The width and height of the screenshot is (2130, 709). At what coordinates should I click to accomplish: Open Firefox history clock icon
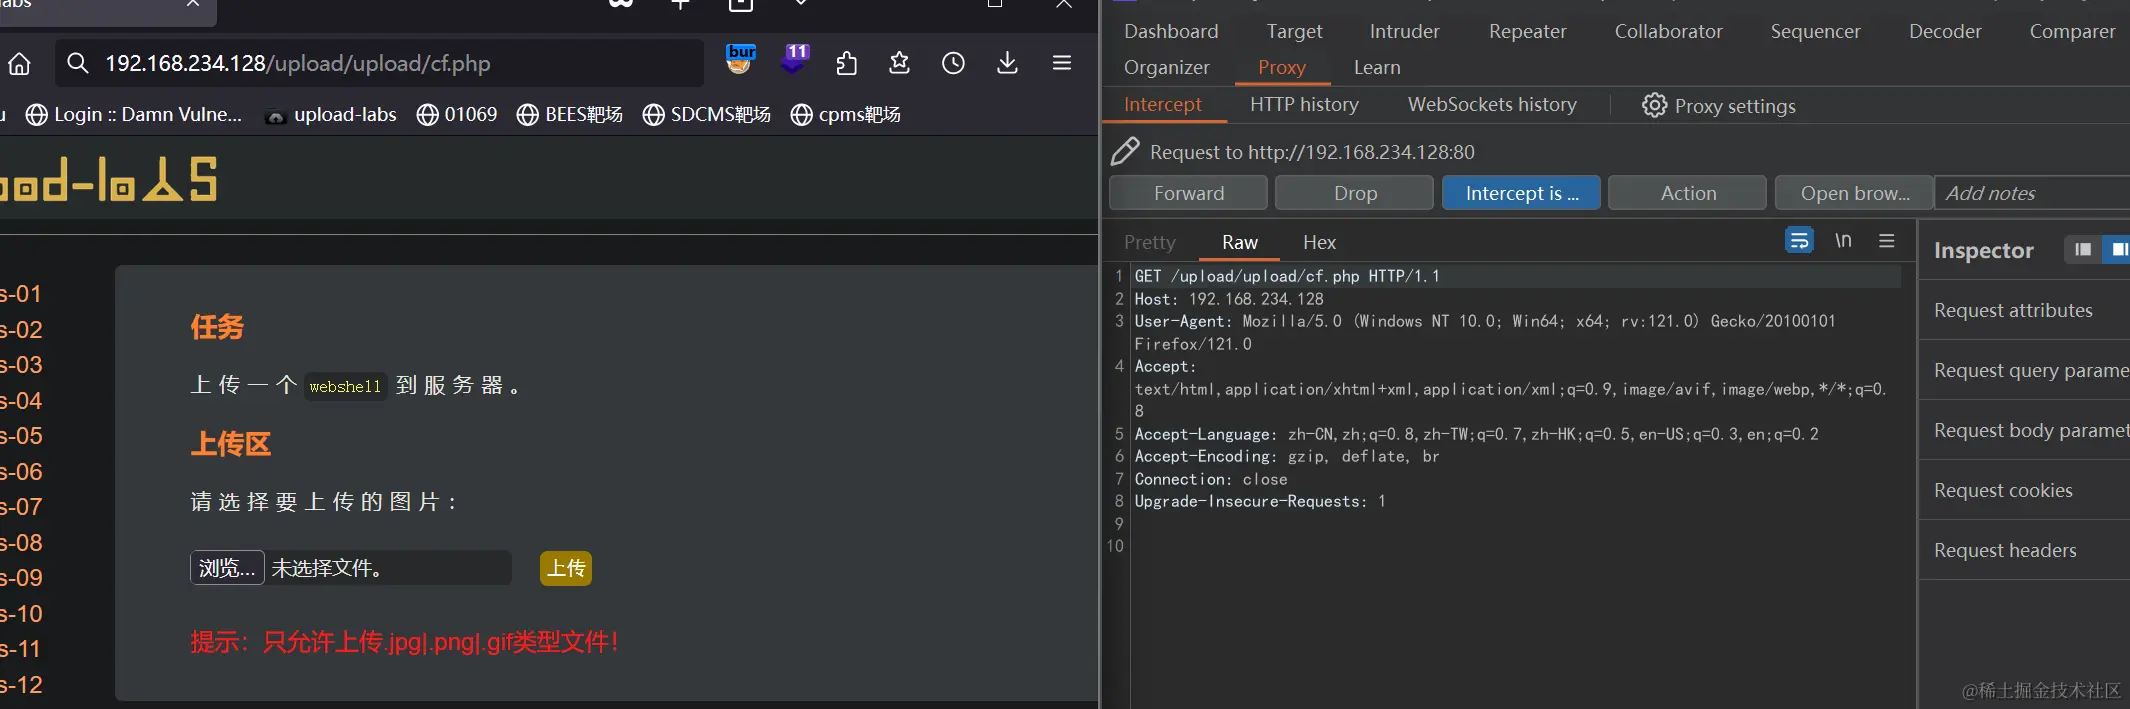tap(953, 63)
